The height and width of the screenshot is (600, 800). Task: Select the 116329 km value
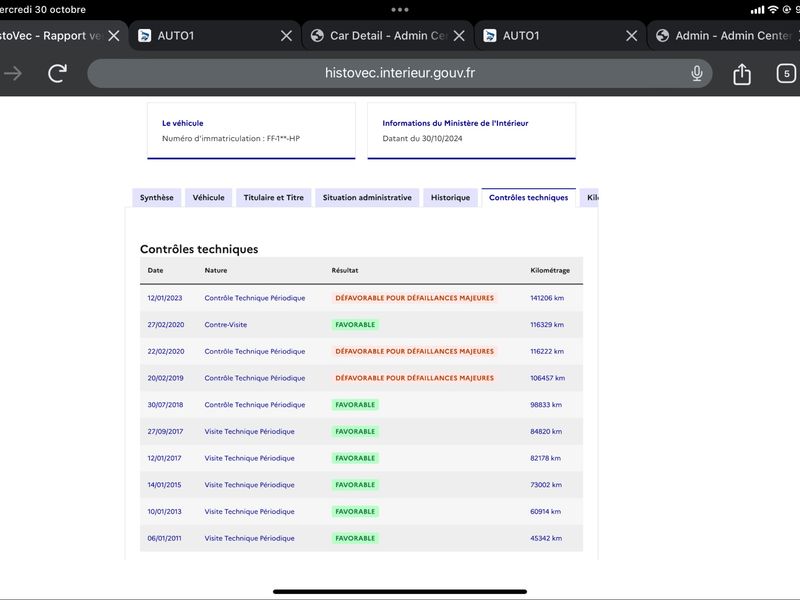tap(547, 324)
